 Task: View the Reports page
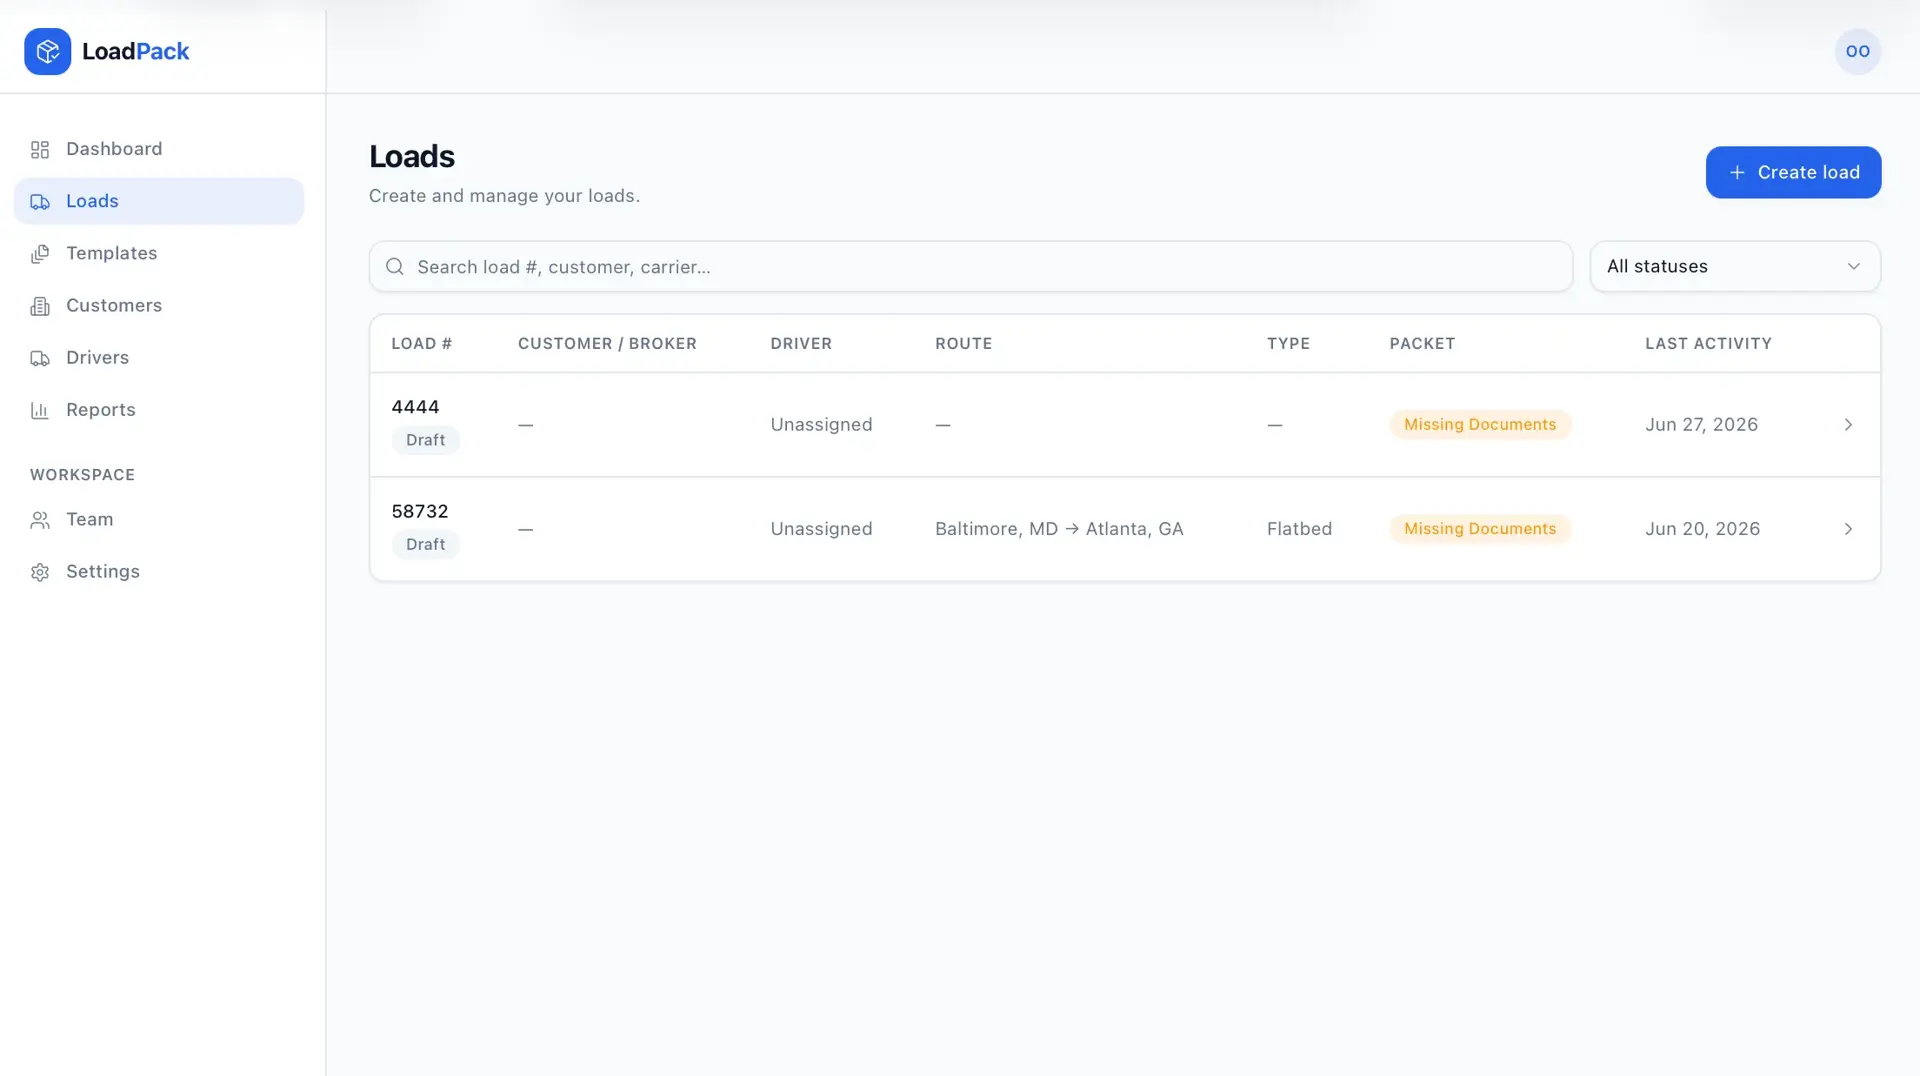[159, 409]
